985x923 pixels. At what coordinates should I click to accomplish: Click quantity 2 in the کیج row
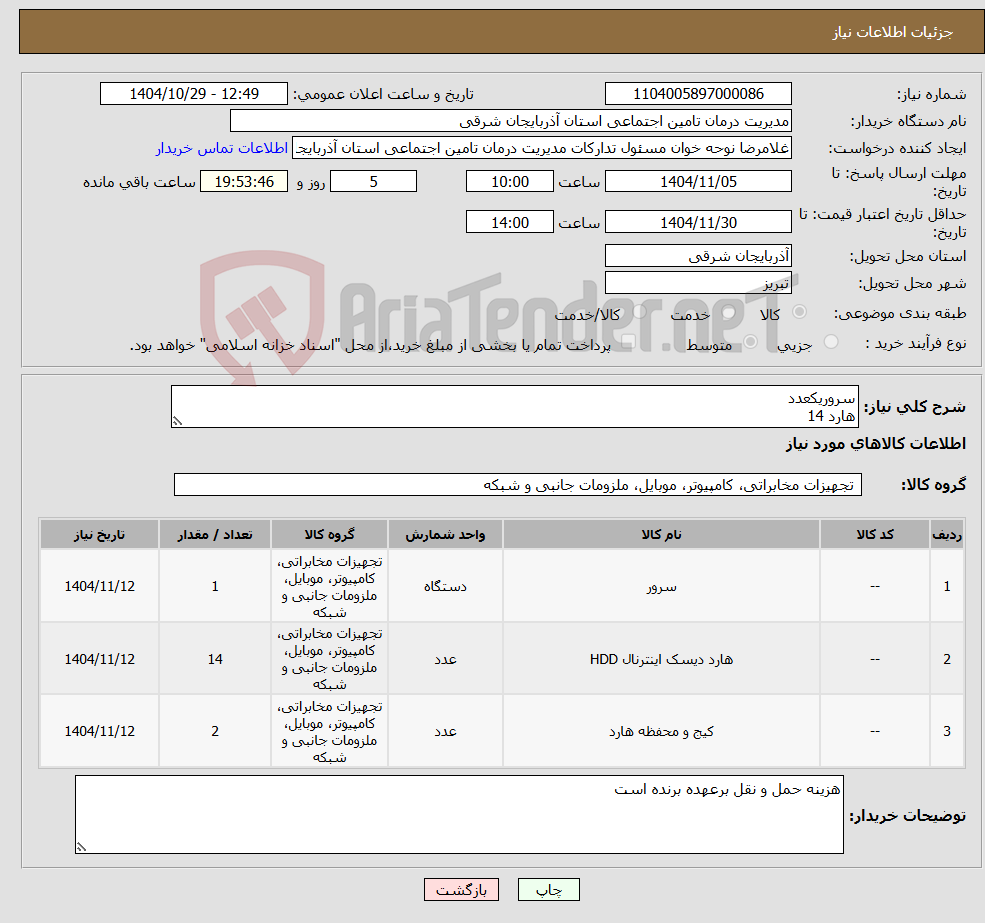click(215, 731)
